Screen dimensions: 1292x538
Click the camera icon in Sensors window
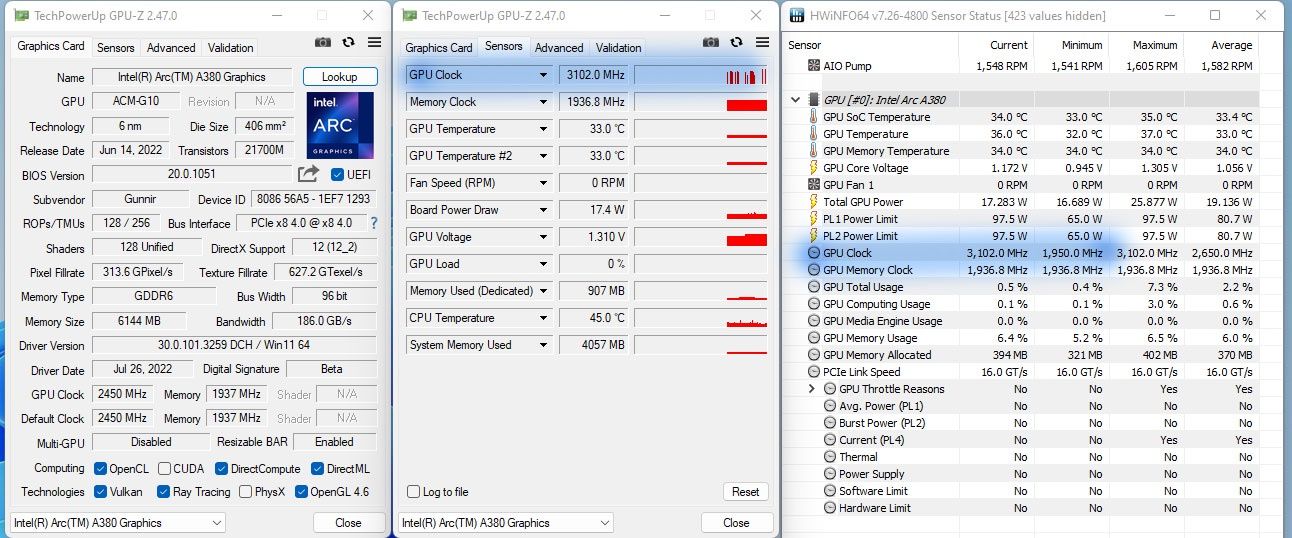coord(710,42)
